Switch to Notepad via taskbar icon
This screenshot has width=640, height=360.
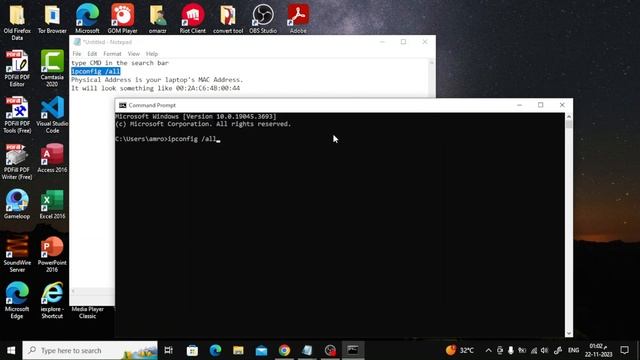pyautogui.click(x=307, y=350)
